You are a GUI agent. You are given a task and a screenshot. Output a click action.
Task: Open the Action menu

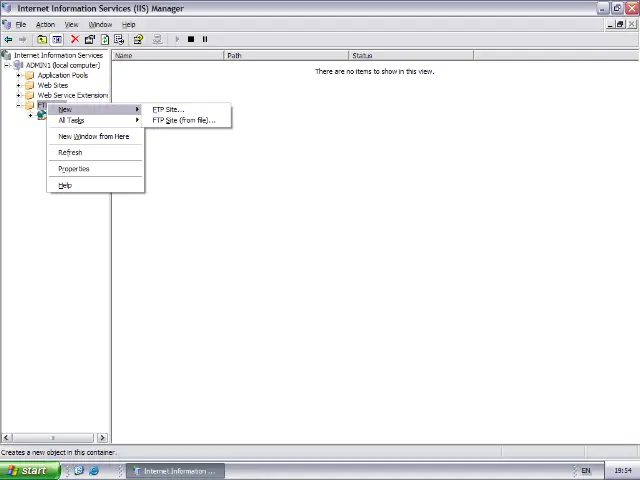[45, 24]
